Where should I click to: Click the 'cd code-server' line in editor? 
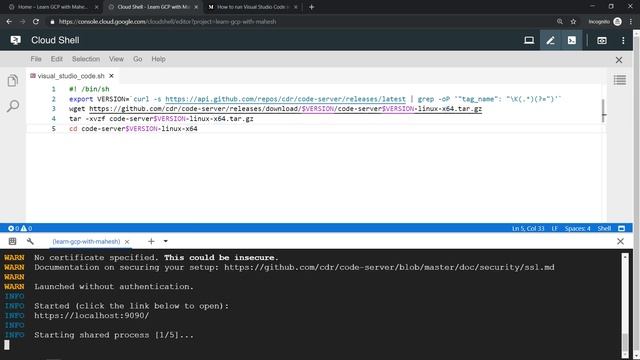click(x=133, y=129)
